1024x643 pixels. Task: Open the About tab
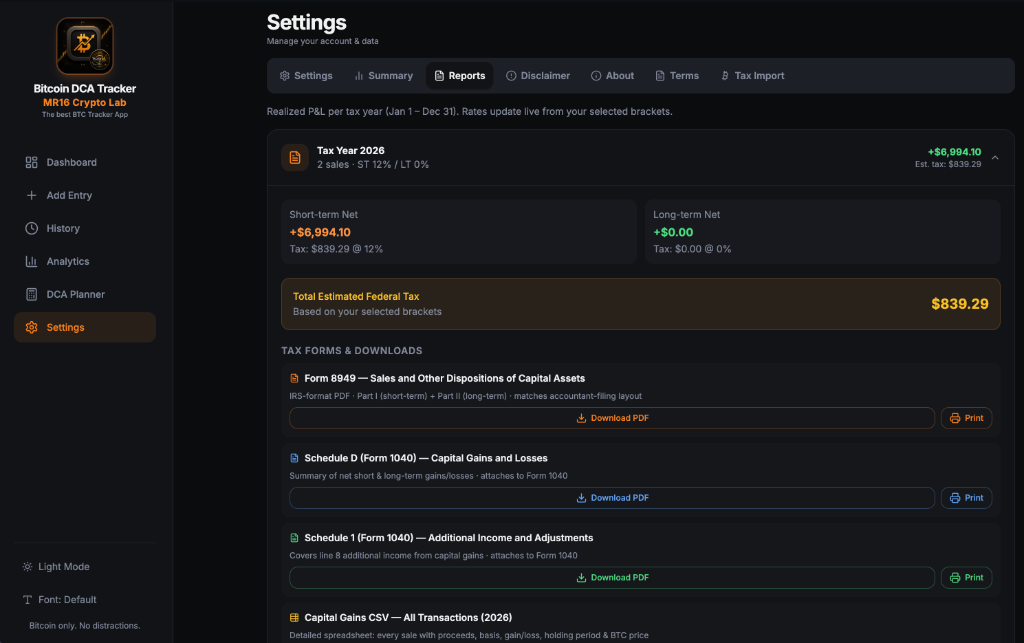(613, 76)
